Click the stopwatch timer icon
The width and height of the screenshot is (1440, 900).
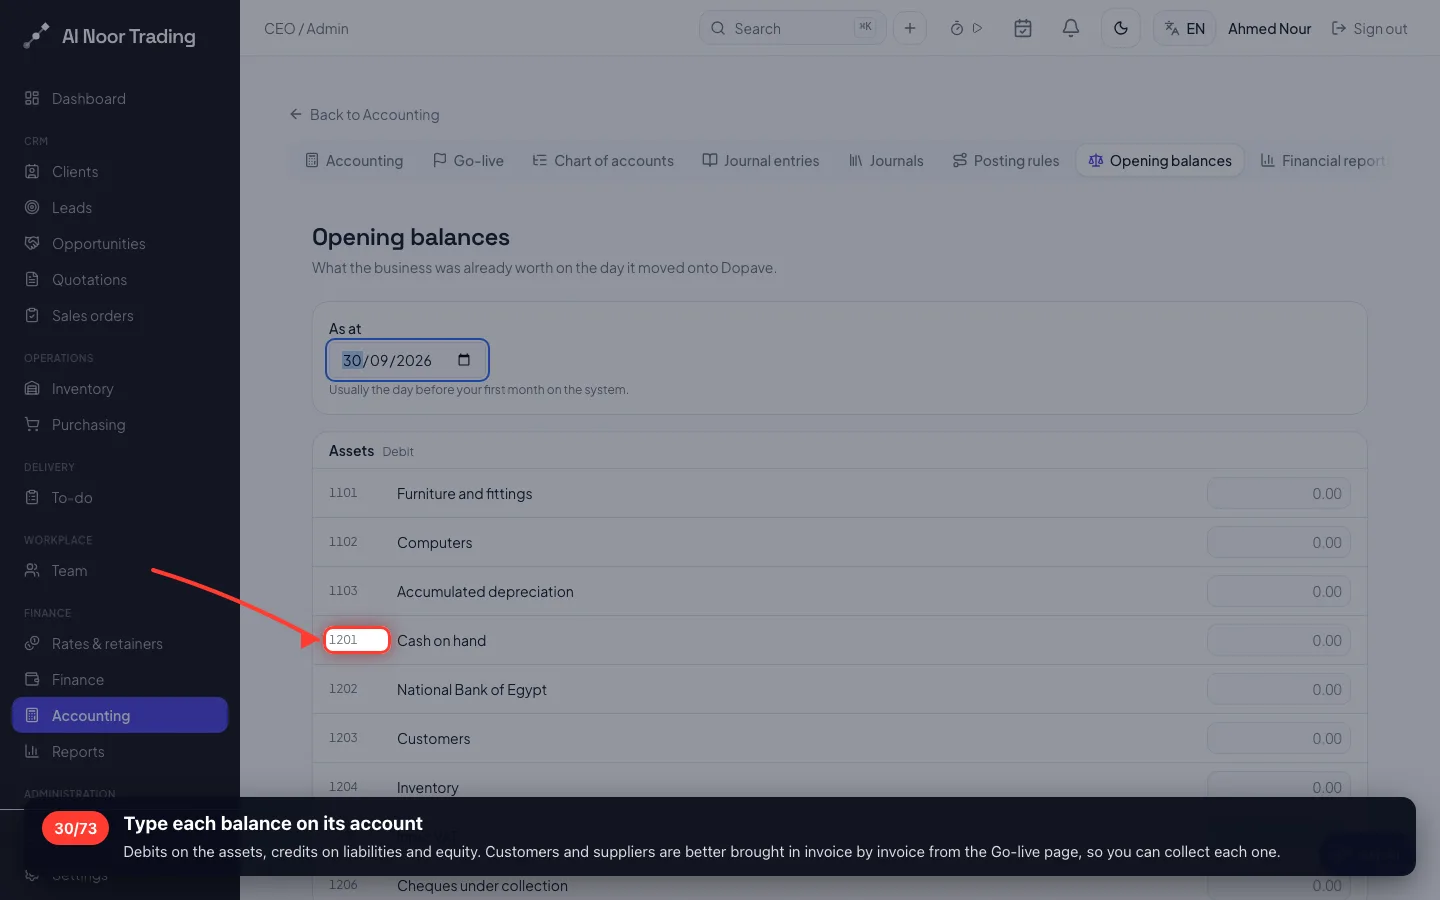(x=956, y=28)
